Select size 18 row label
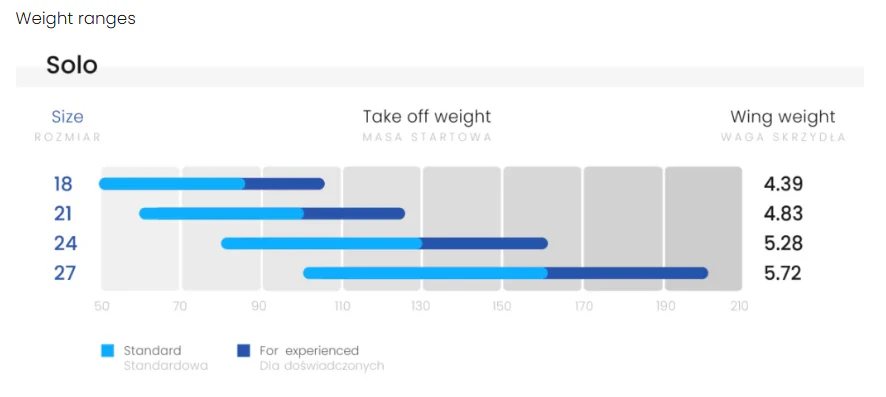Viewport: 886px width, 397px height. click(63, 184)
